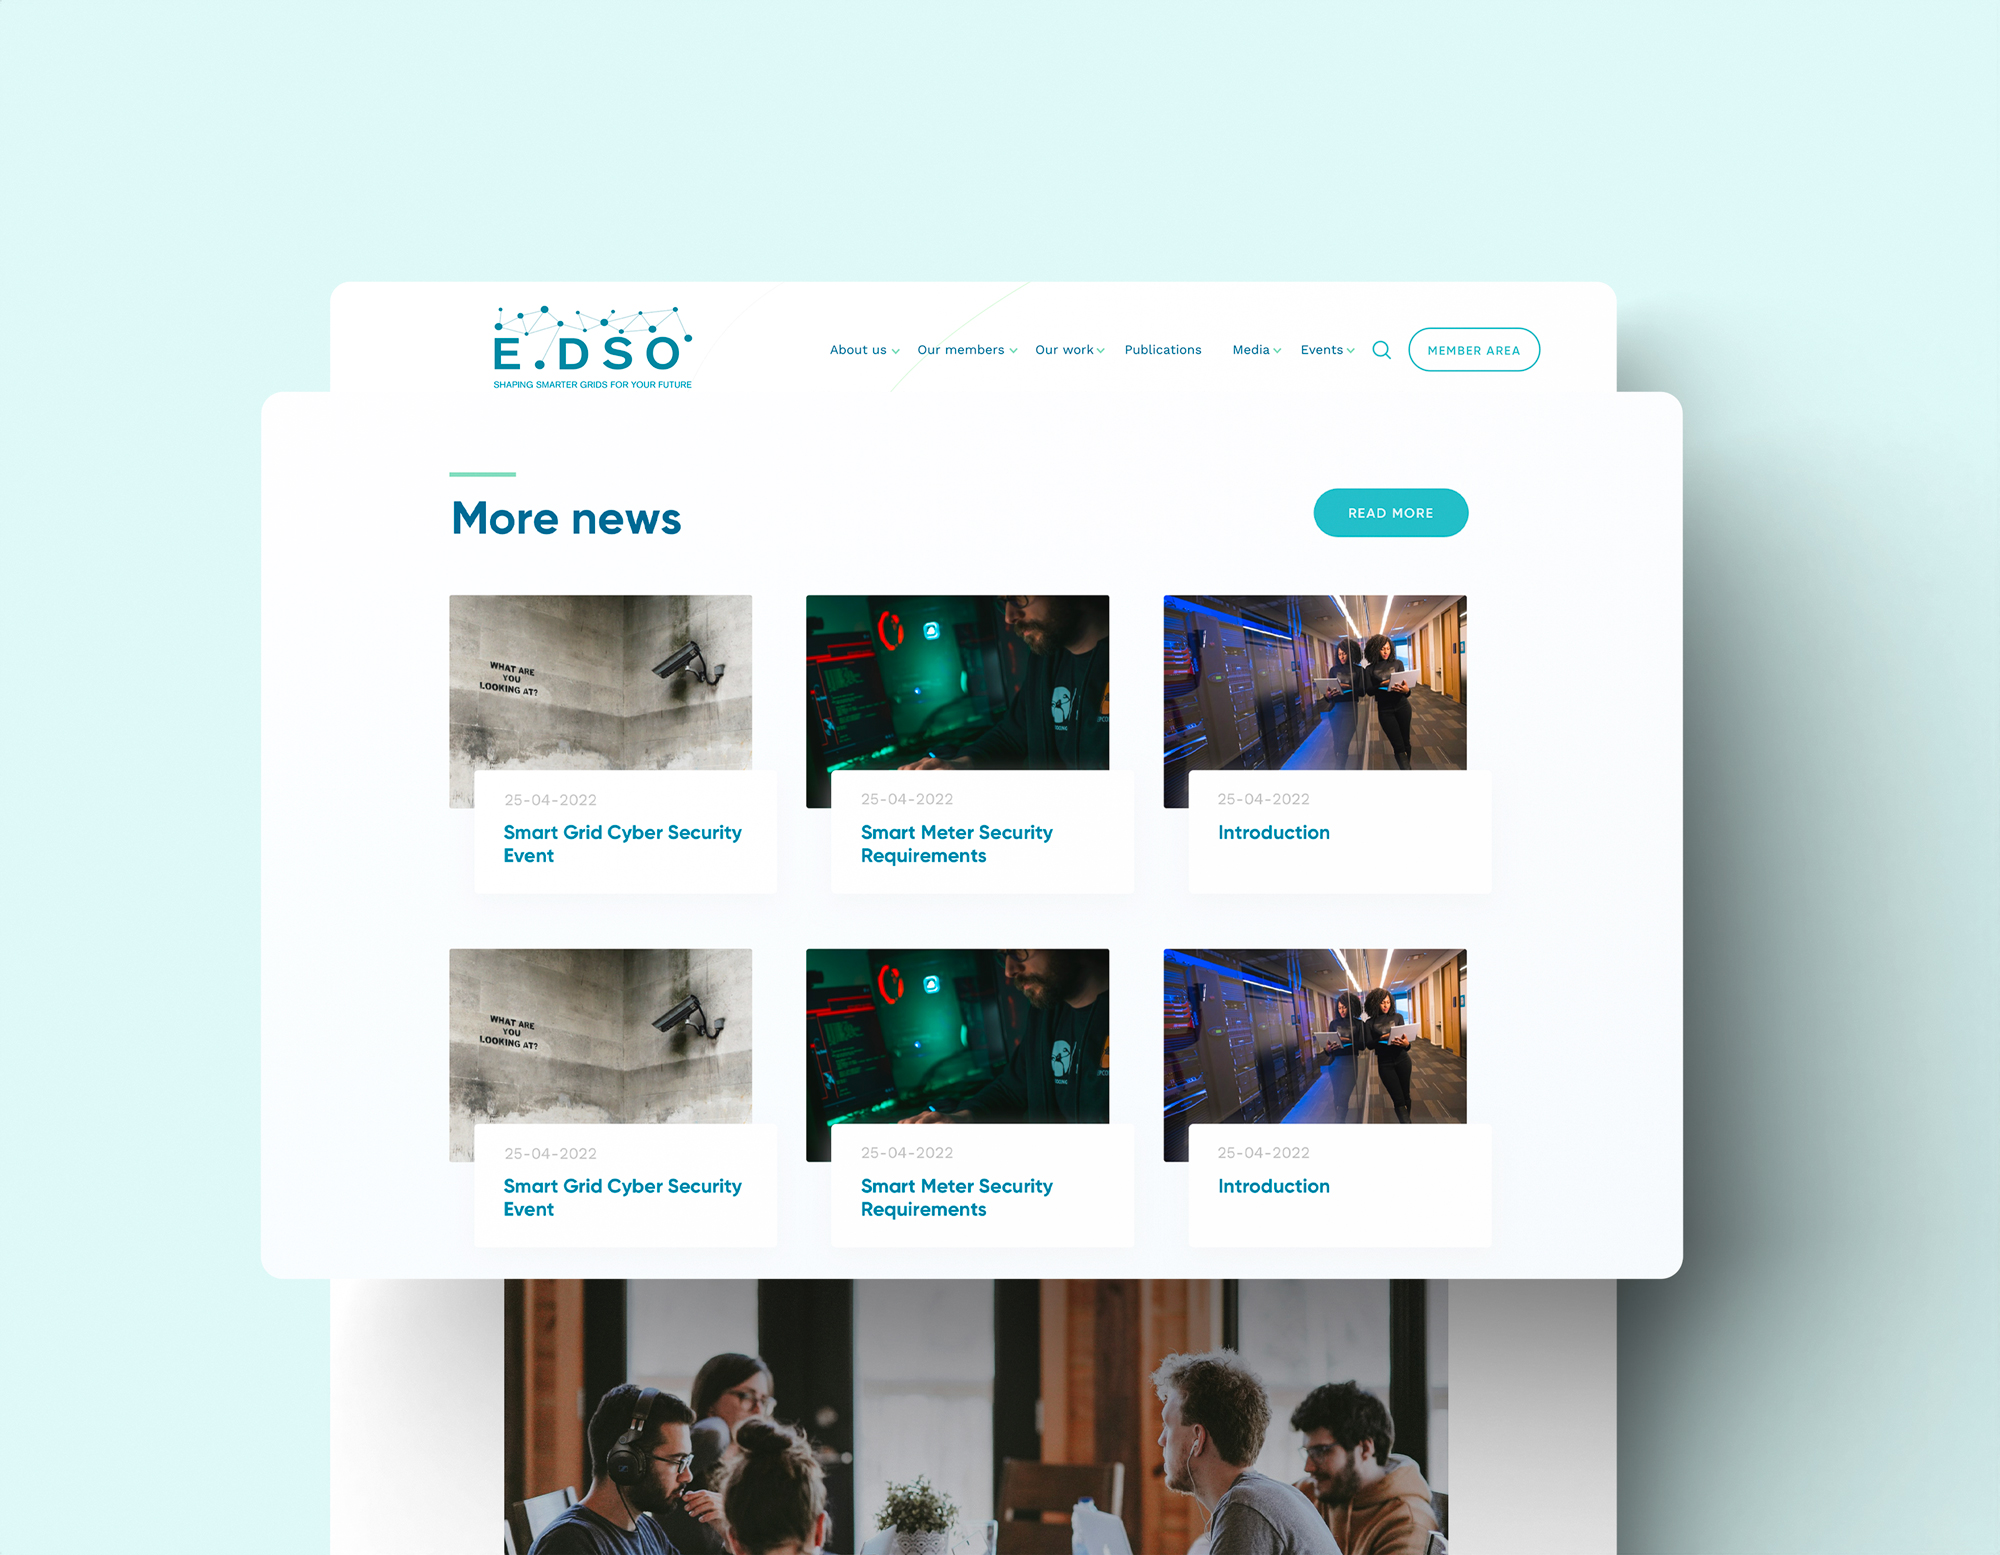Open the Media dropdown menu

1256,349
